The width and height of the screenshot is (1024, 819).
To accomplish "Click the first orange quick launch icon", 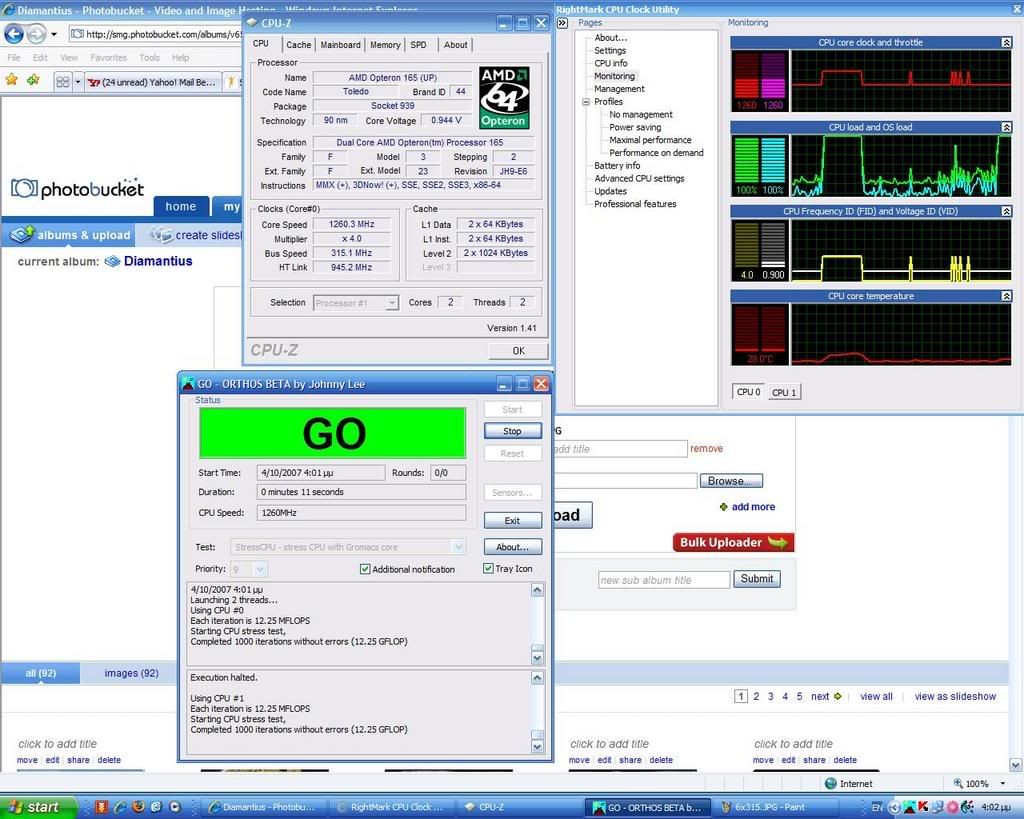I will 101,807.
